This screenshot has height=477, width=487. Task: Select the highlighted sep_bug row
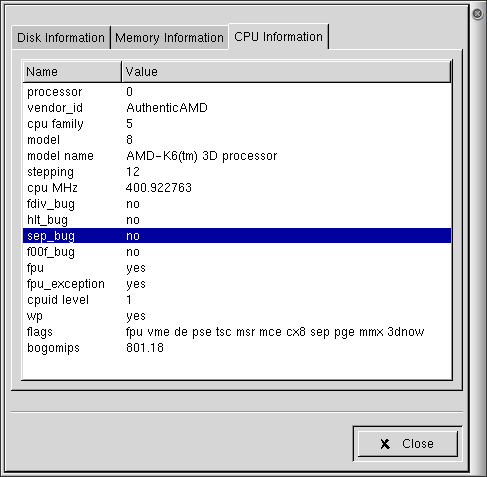pyautogui.click(x=237, y=236)
